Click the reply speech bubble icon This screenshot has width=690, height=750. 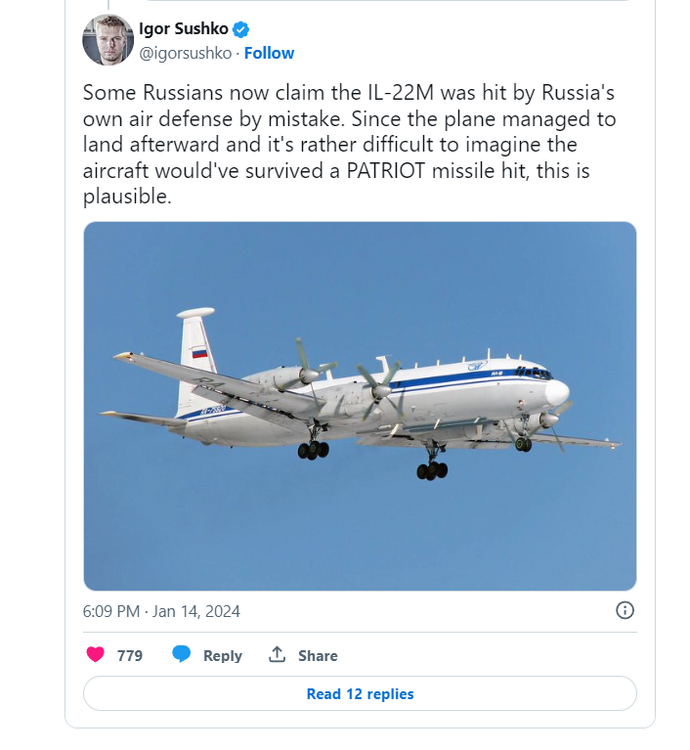pos(181,655)
